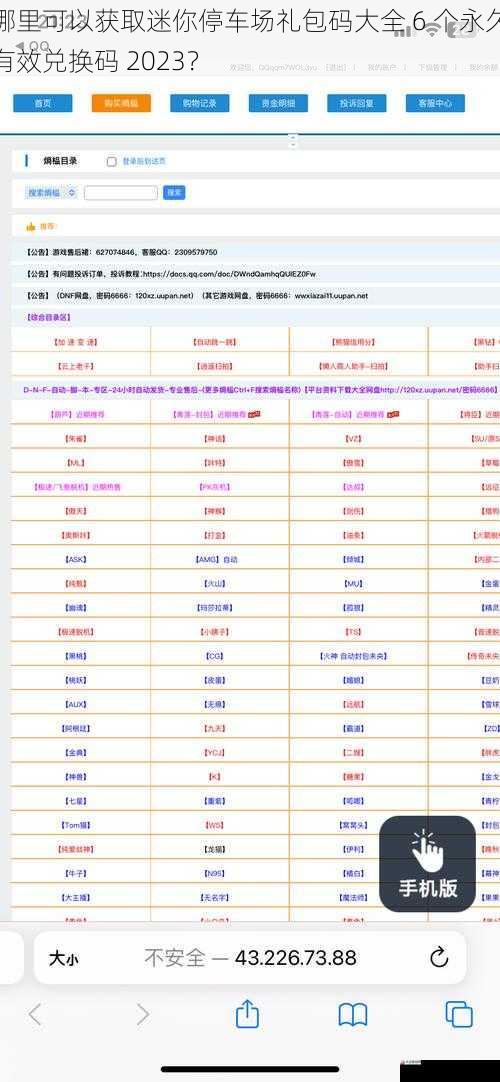Focus the search text input field
500x1082 pixels.
point(121,193)
